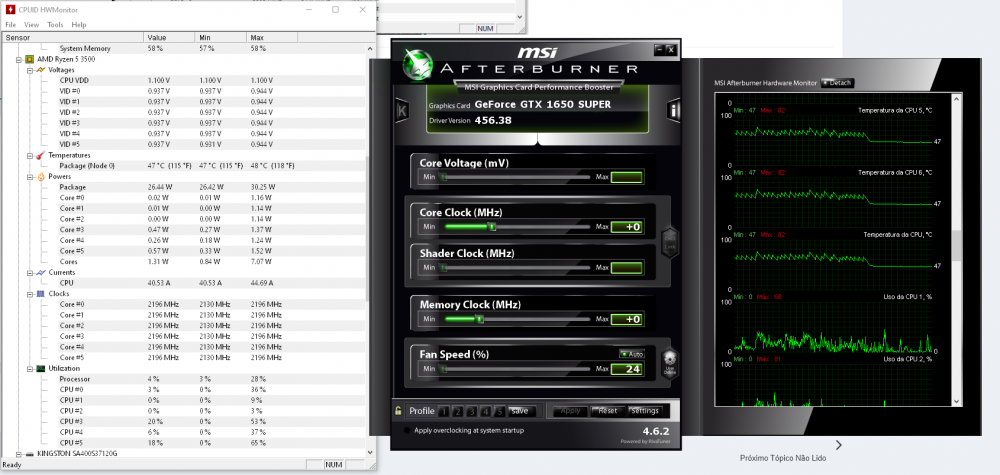This screenshot has width=1000, height=475.
Task: Click Detach on the hardware monitor
Action: pos(837,83)
